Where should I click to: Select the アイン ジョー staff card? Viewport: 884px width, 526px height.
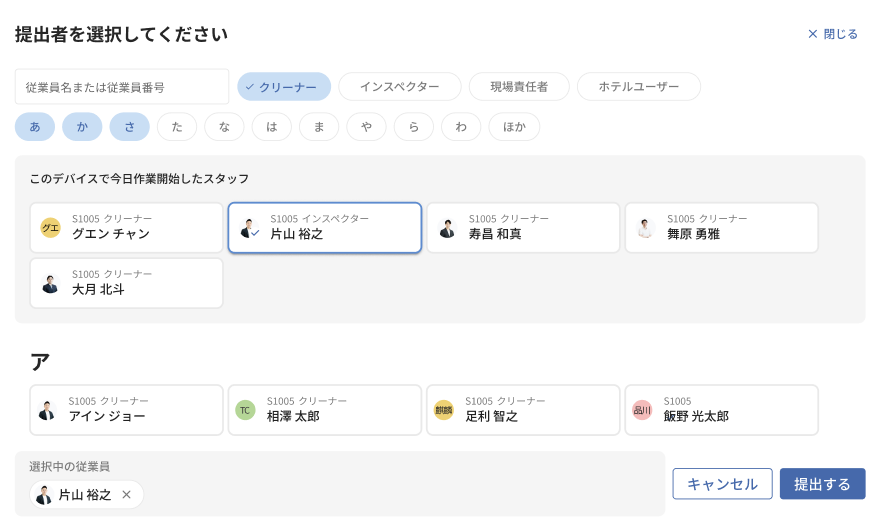click(126, 410)
